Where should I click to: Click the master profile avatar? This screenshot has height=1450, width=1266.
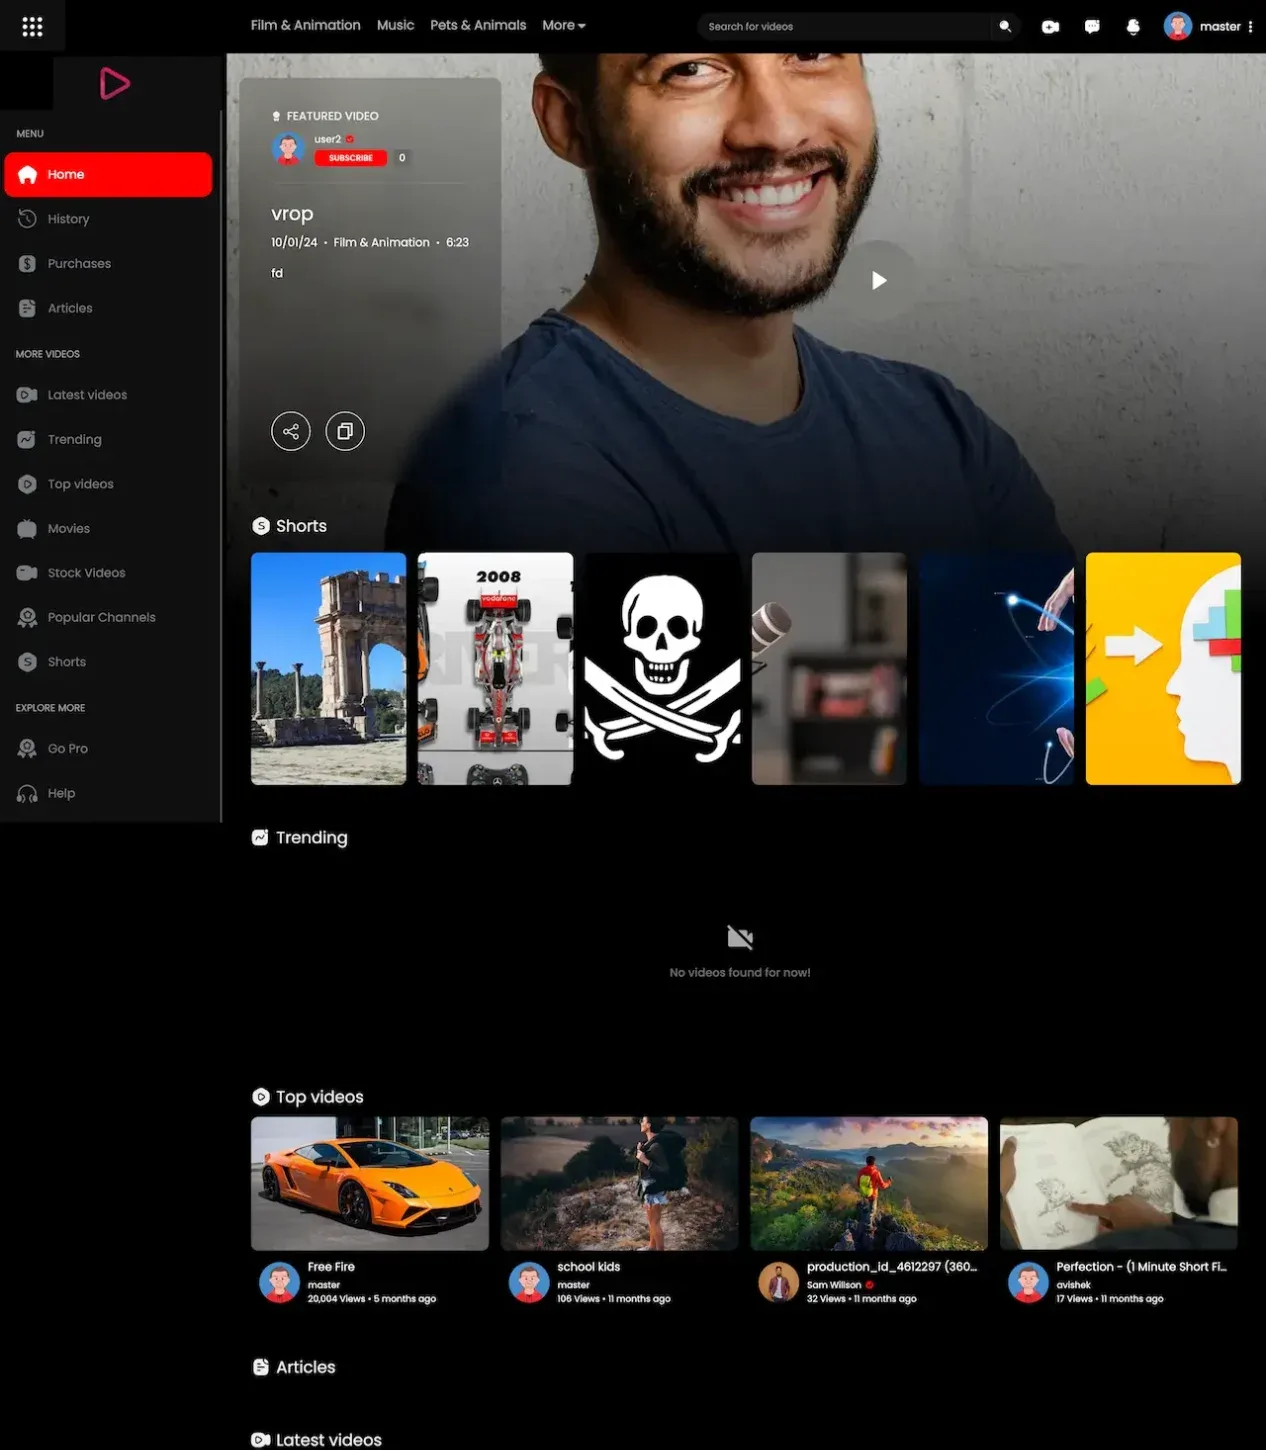[x=1178, y=26]
